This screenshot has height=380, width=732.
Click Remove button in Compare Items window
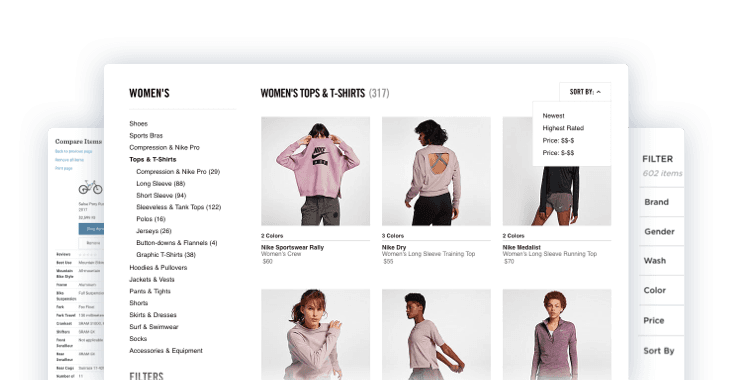tap(92, 243)
